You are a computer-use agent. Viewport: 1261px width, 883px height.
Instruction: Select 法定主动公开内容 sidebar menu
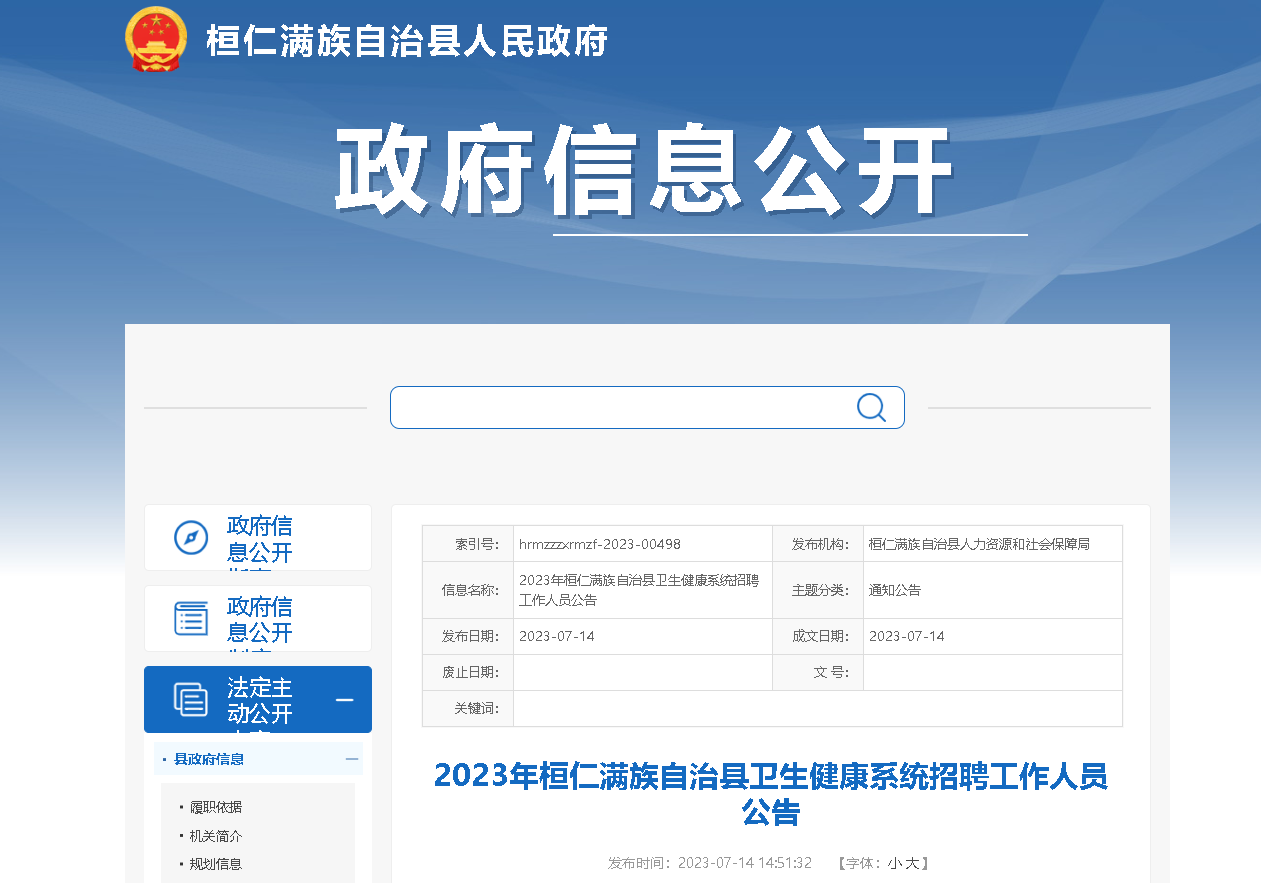tap(258, 699)
